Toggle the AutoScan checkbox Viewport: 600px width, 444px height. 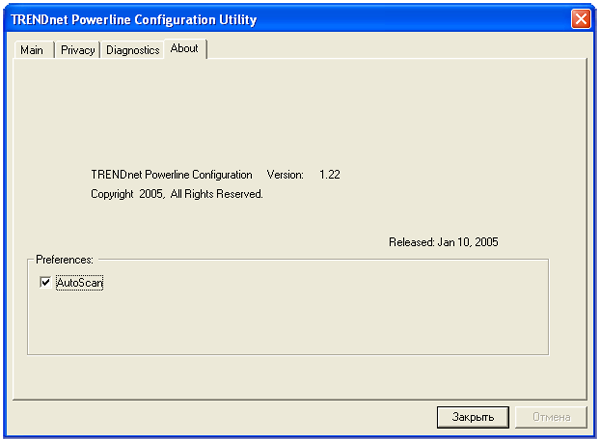tap(45, 283)
